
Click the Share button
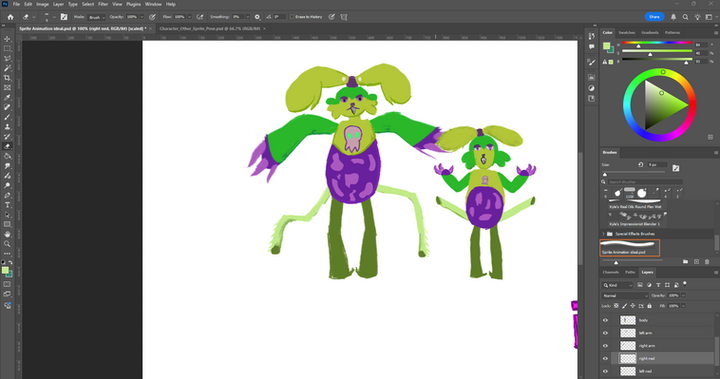click(x=654, y=17)
